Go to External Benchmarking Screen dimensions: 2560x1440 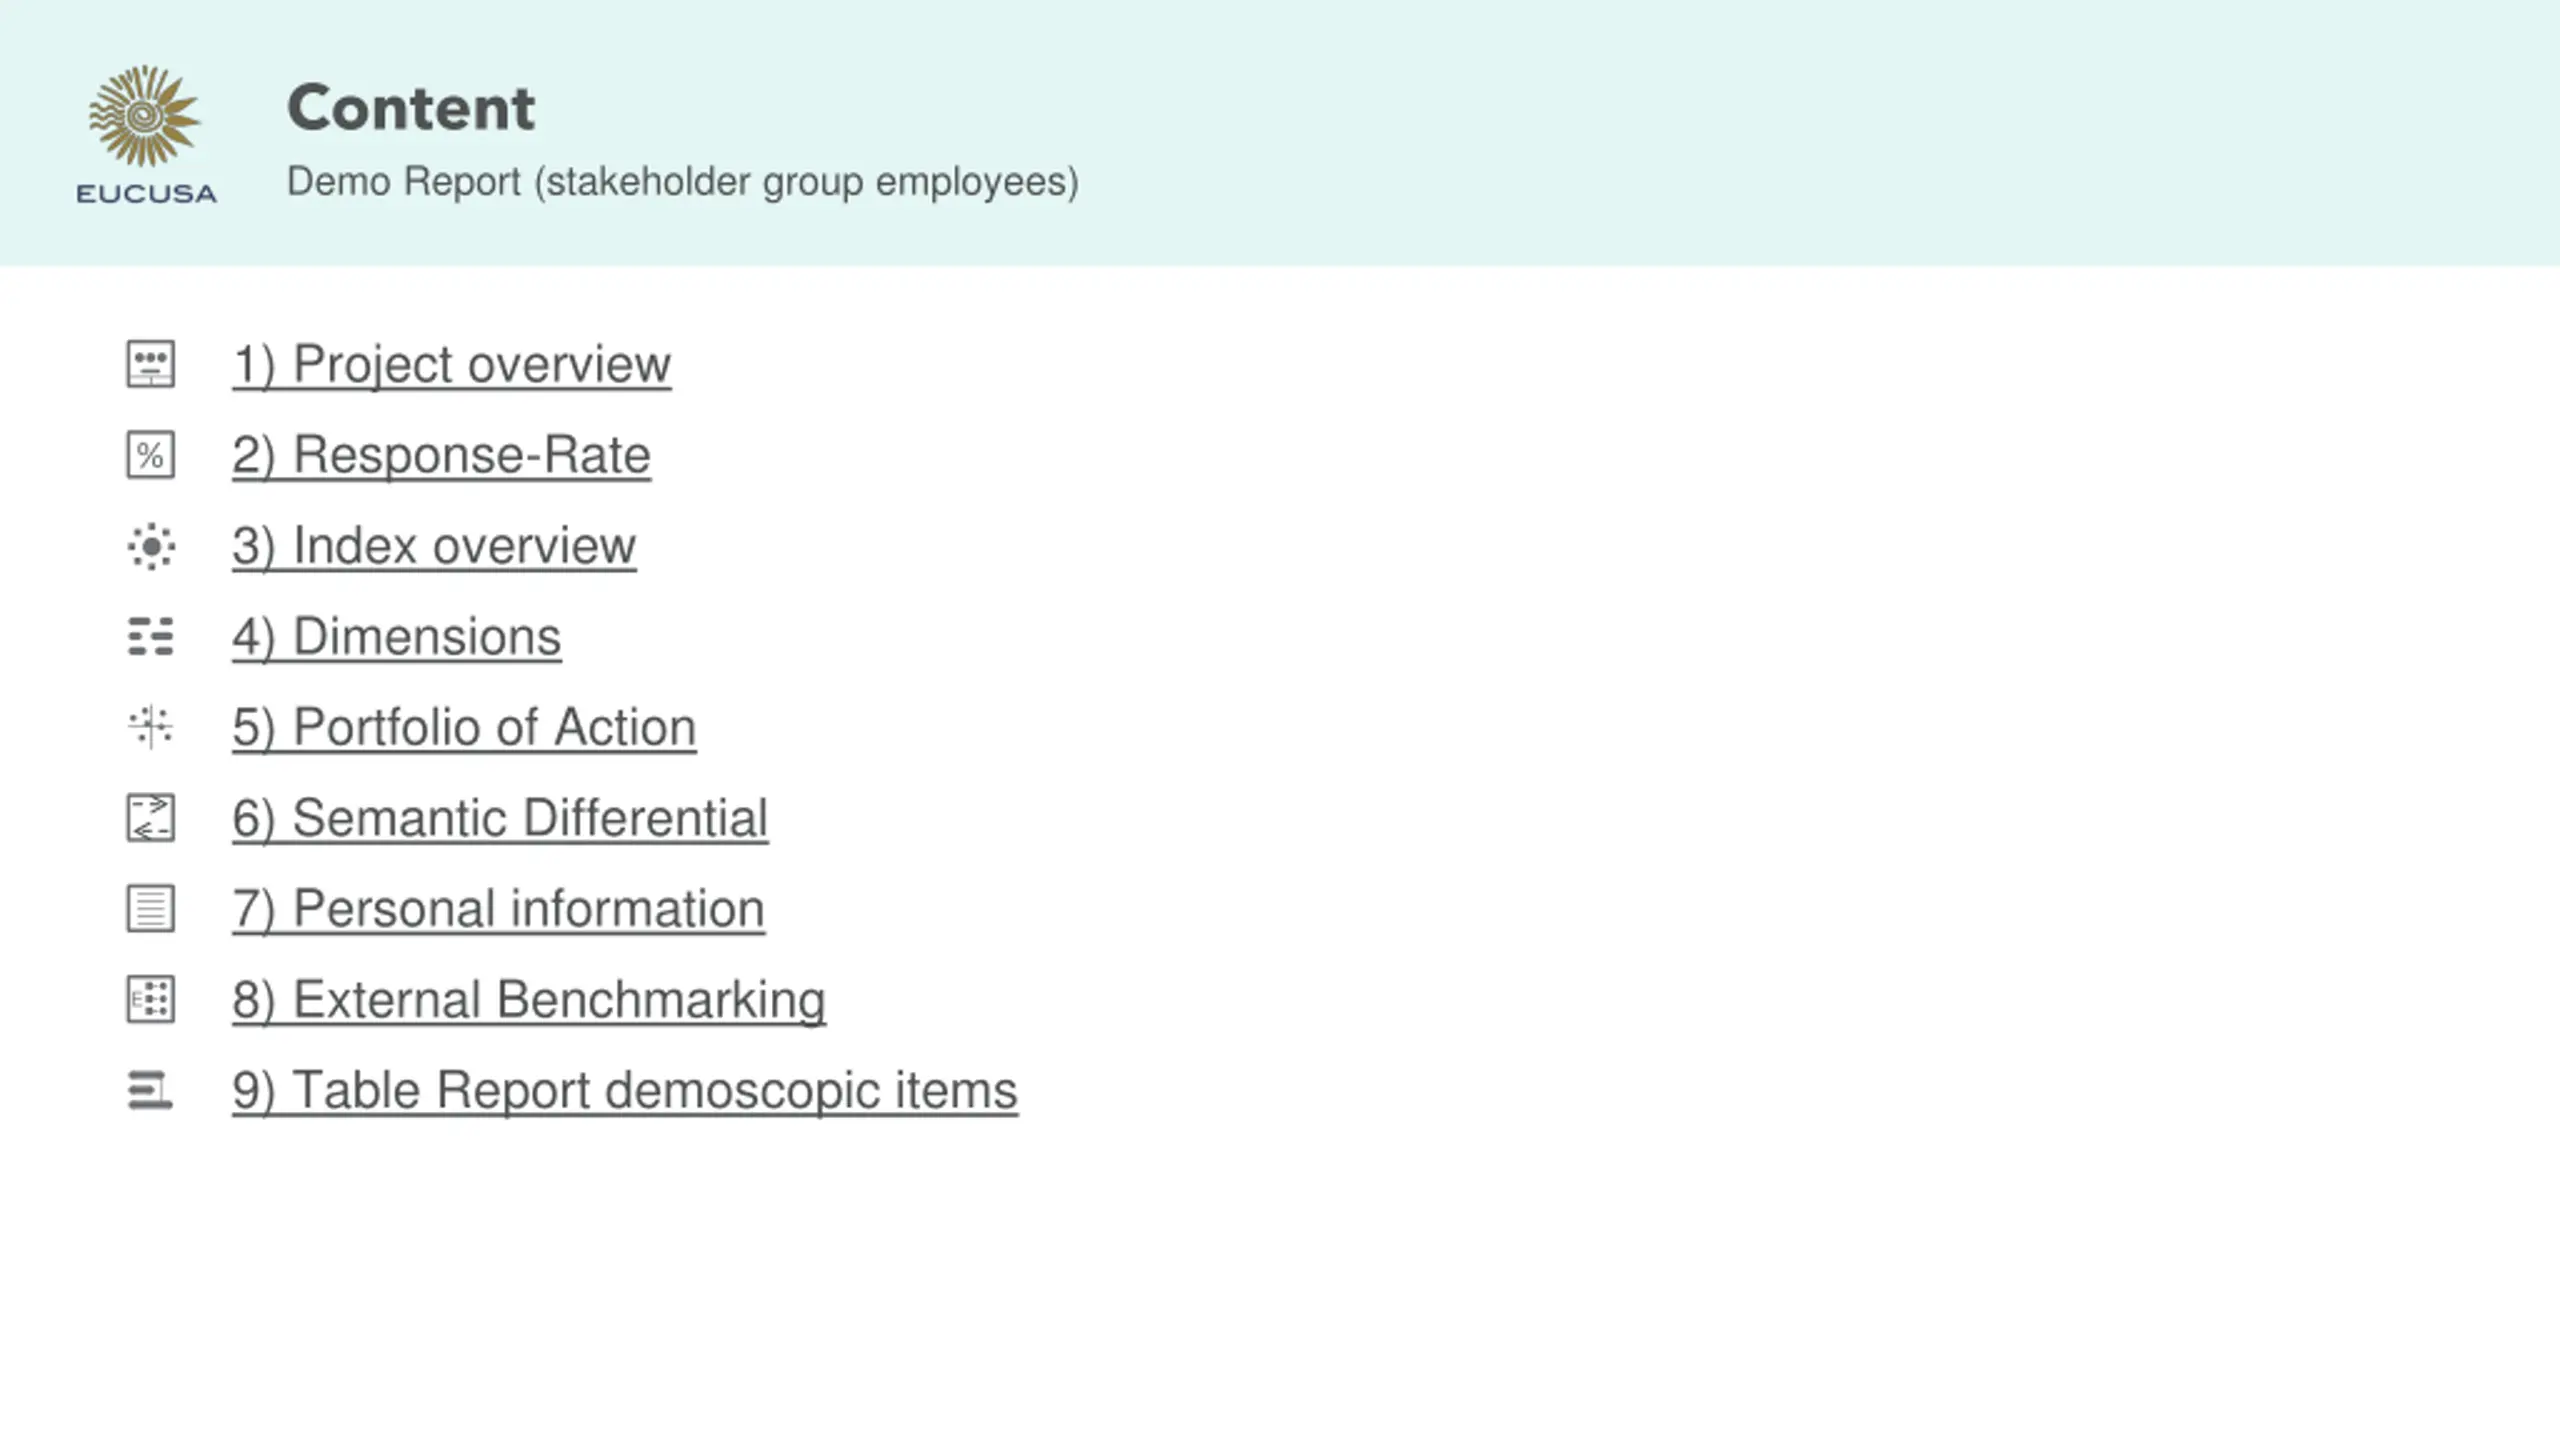click(528, 999)
